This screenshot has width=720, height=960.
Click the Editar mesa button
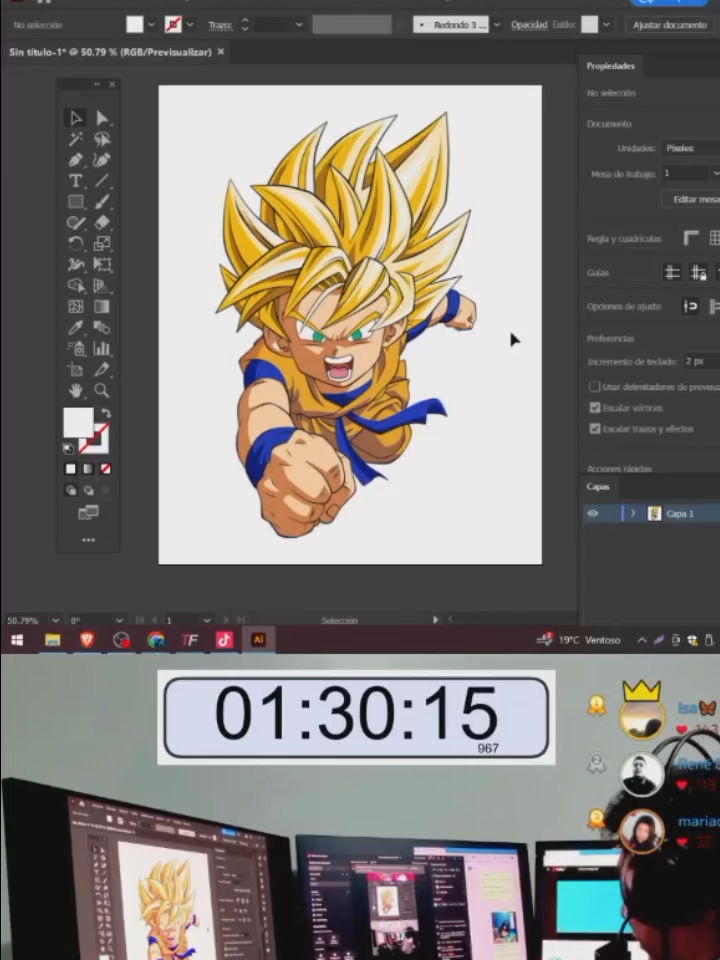click(692, 199)
